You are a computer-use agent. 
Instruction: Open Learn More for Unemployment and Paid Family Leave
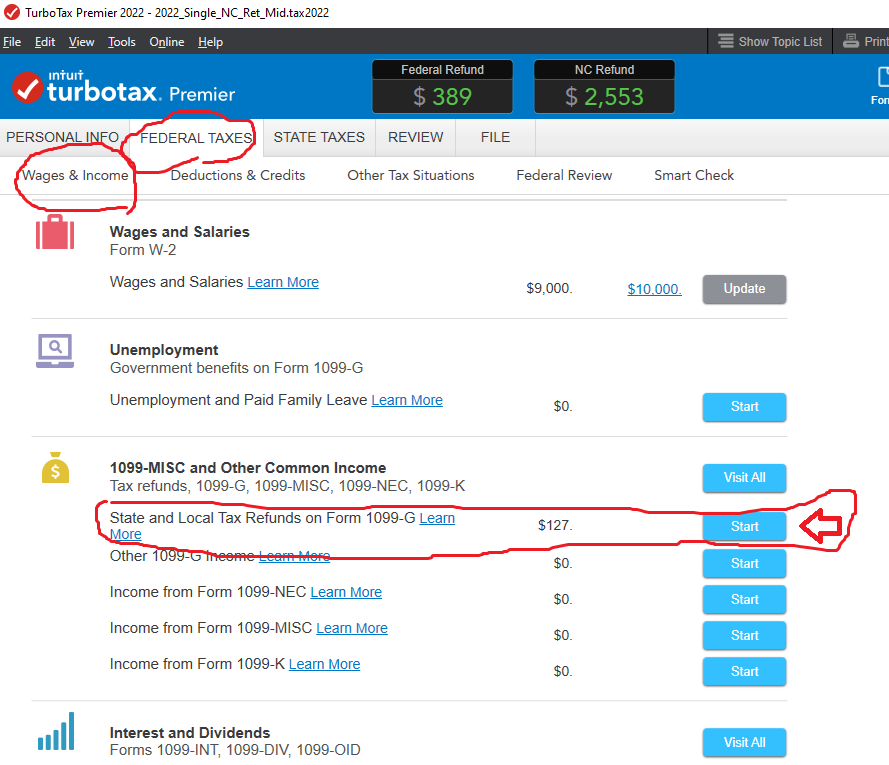(406, 400)
